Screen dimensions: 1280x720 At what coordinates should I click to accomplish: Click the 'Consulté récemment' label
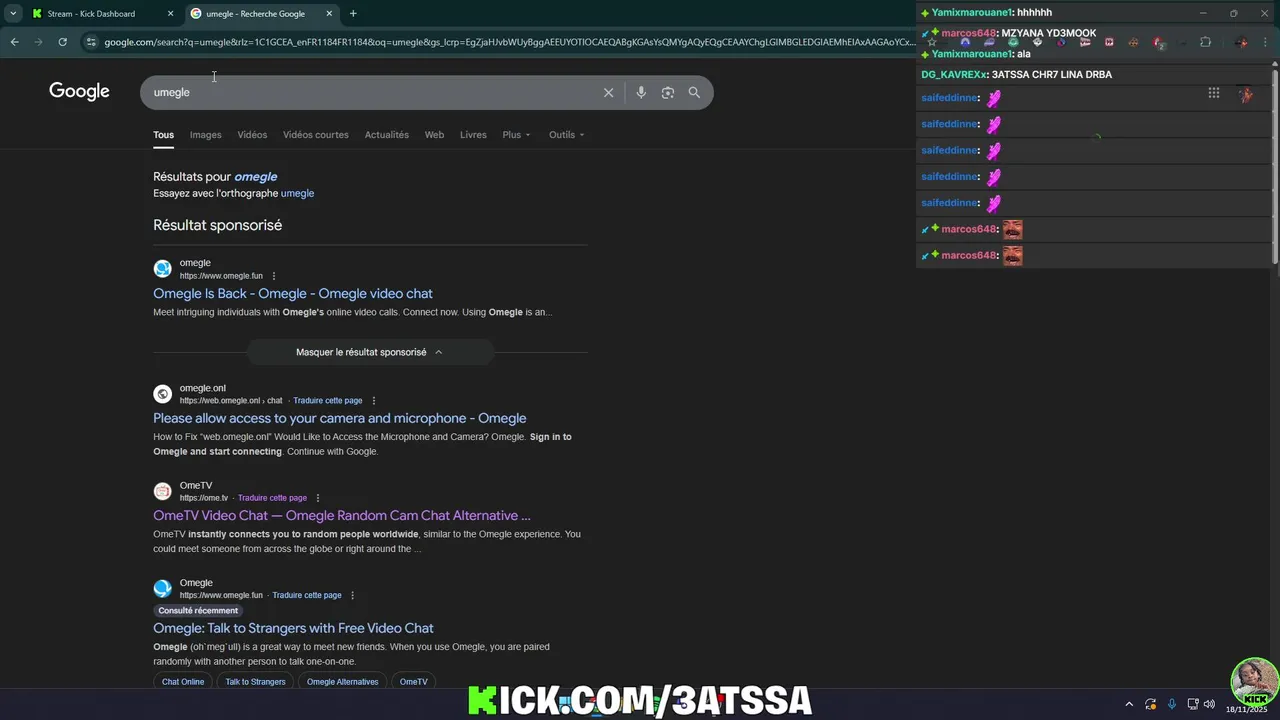(198, 610)
